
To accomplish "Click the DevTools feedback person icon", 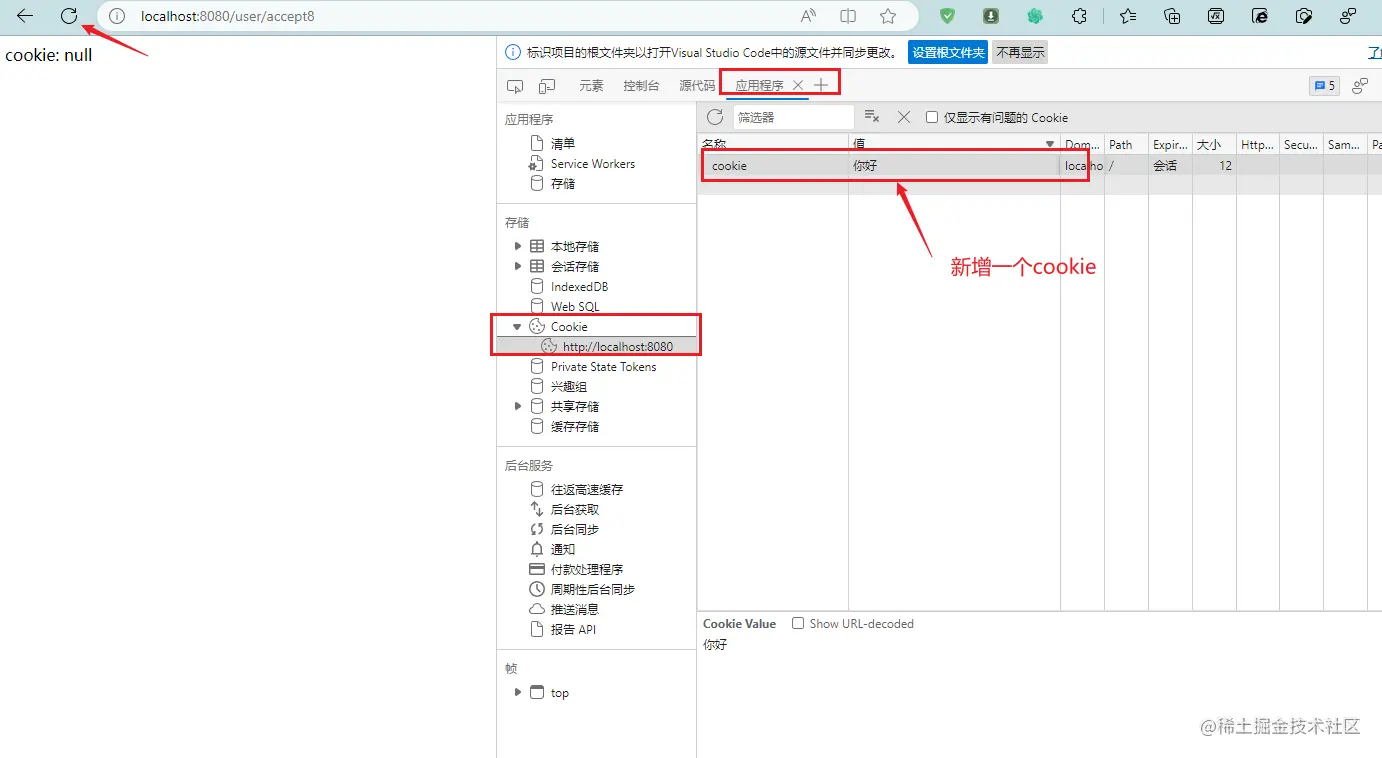I will (x=1360, y=86).
